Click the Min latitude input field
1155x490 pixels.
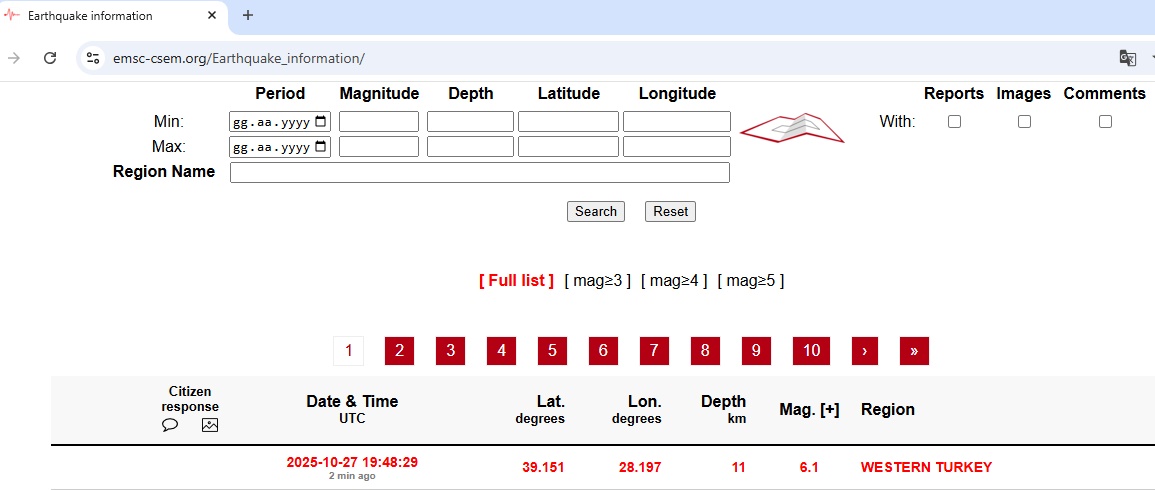pos(568,122)
